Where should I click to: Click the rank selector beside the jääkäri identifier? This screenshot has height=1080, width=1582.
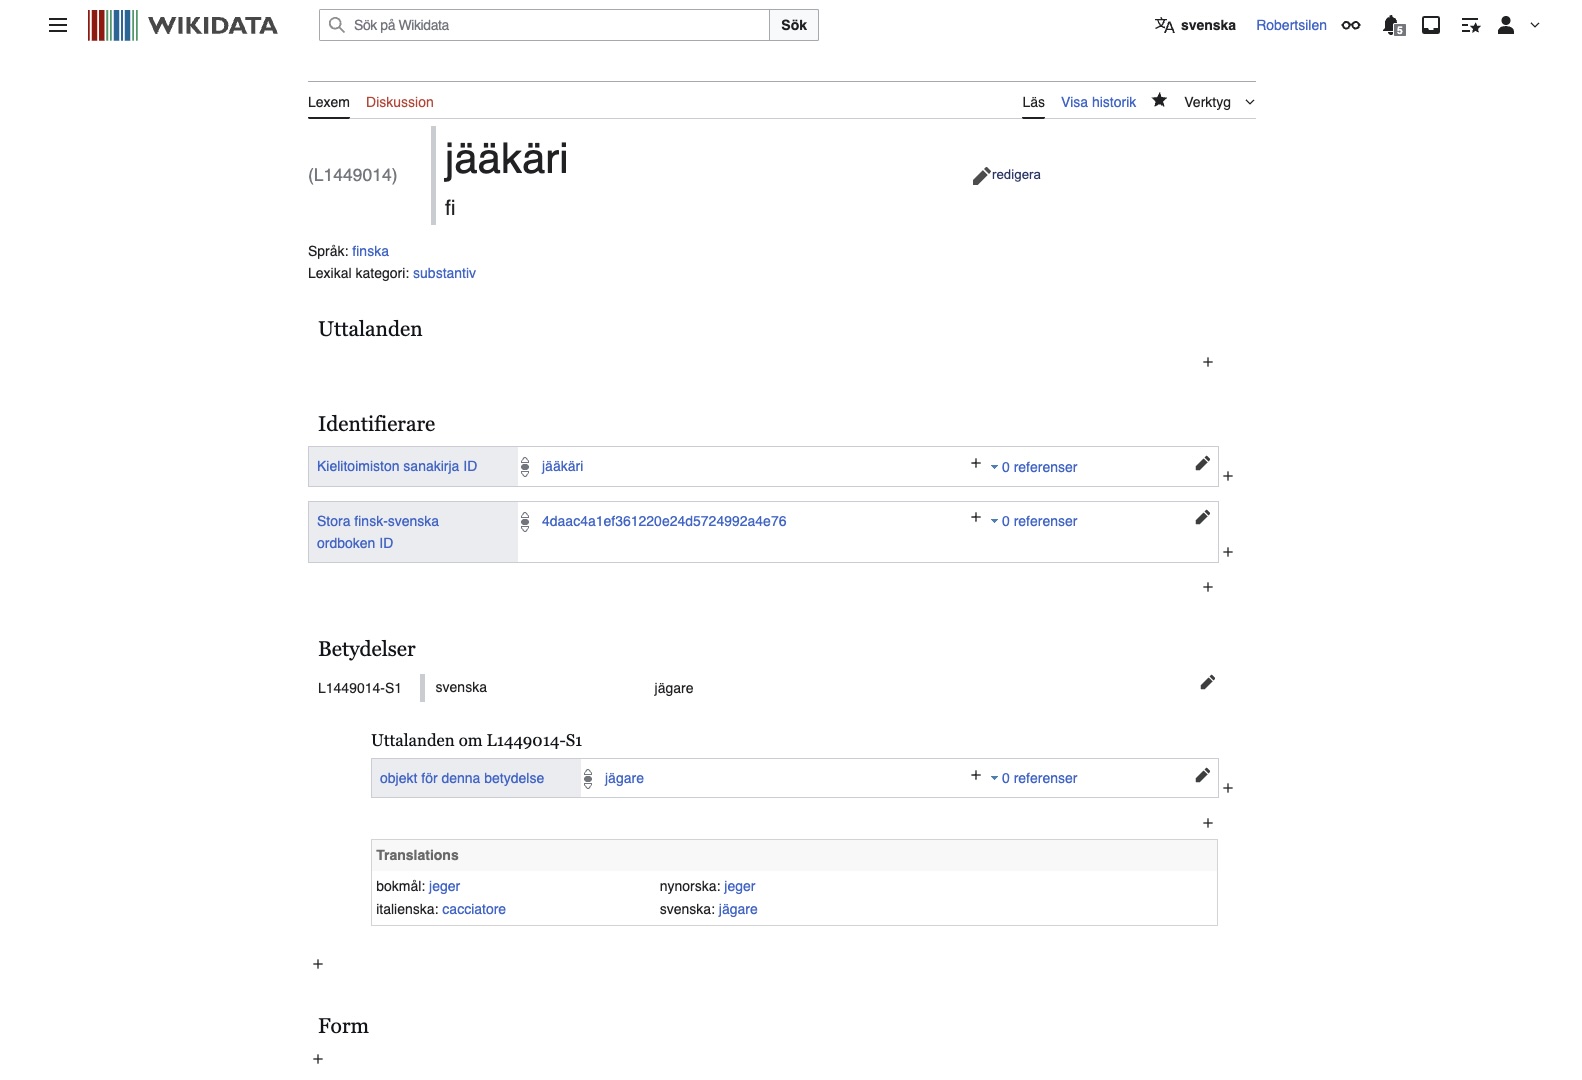pyautogui.click(x=524, y=466)
